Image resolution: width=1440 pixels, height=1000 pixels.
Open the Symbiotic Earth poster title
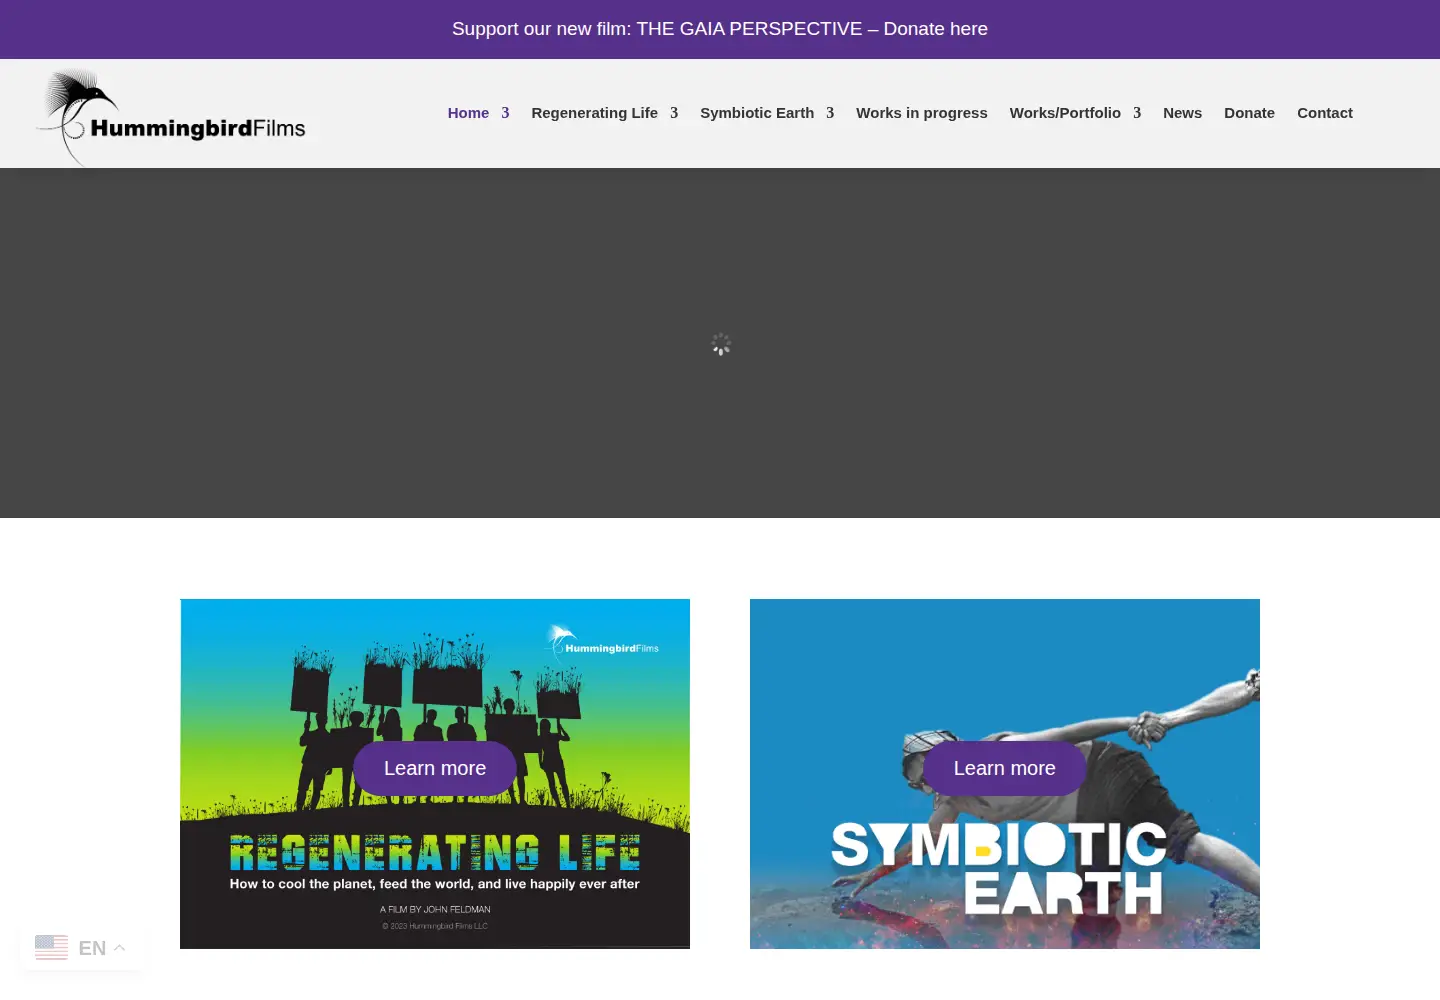(998, 868)
